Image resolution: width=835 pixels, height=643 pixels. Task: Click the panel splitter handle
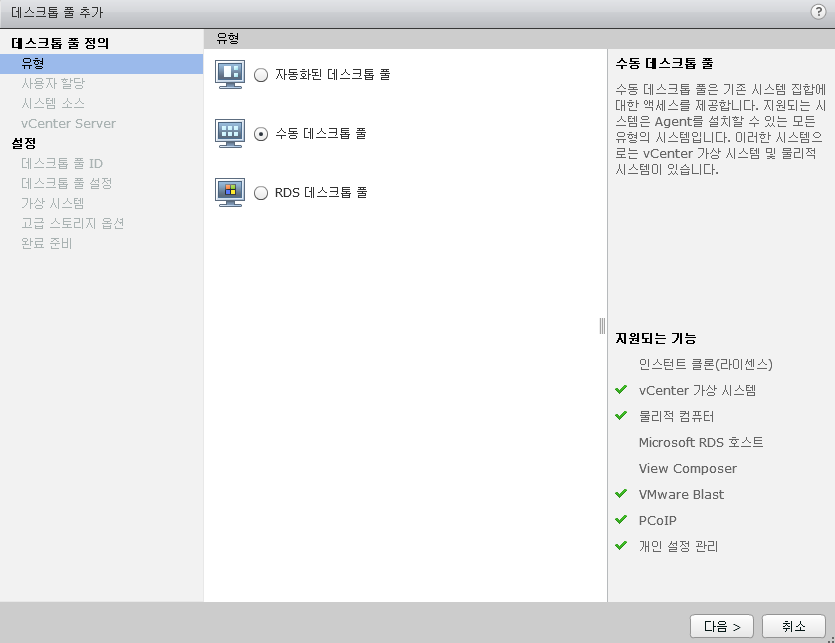tap(602, 325)
